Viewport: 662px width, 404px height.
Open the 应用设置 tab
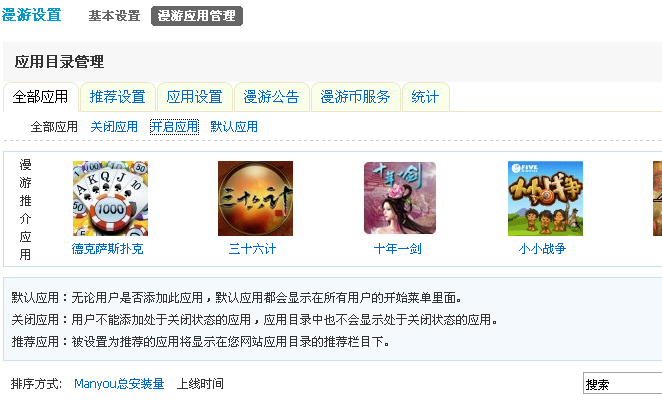point(194,97)
